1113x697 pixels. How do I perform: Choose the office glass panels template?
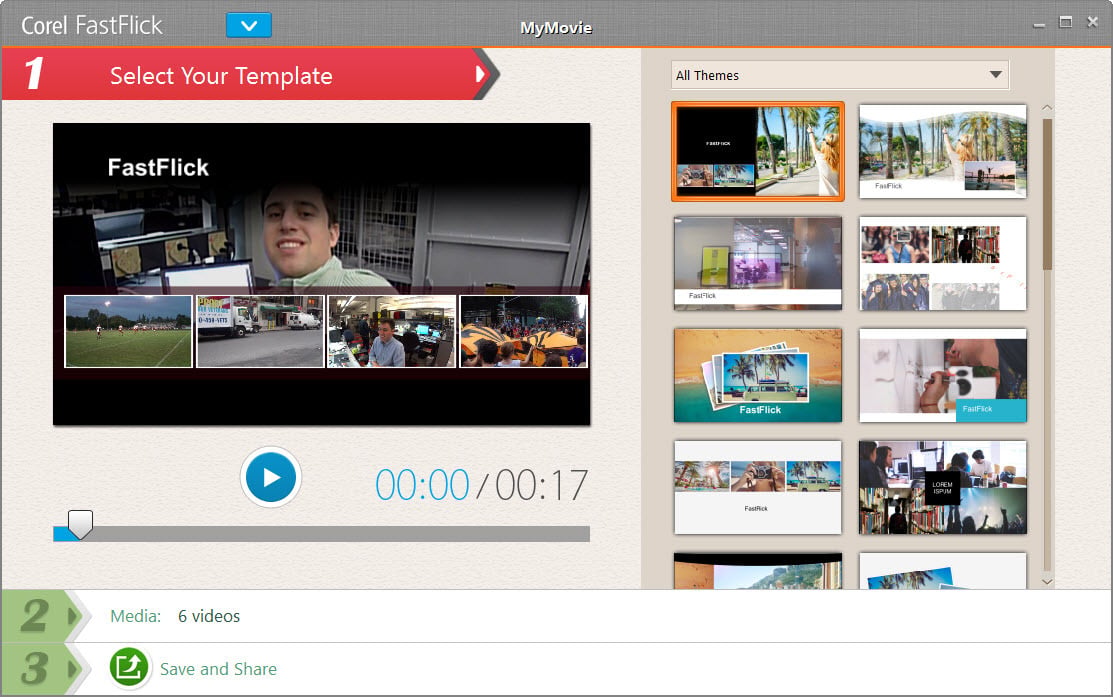[758, 263]
